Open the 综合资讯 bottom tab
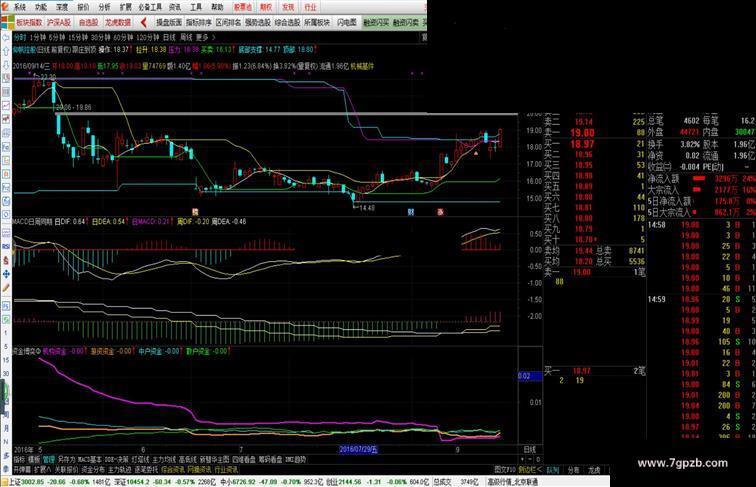This screenshot has width=756, height=487. pyautogui.click(x=173, y=469)
